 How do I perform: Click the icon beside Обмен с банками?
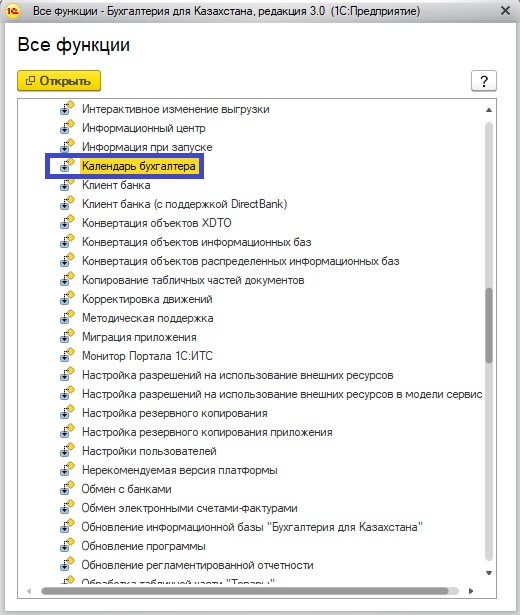[67, 488]
